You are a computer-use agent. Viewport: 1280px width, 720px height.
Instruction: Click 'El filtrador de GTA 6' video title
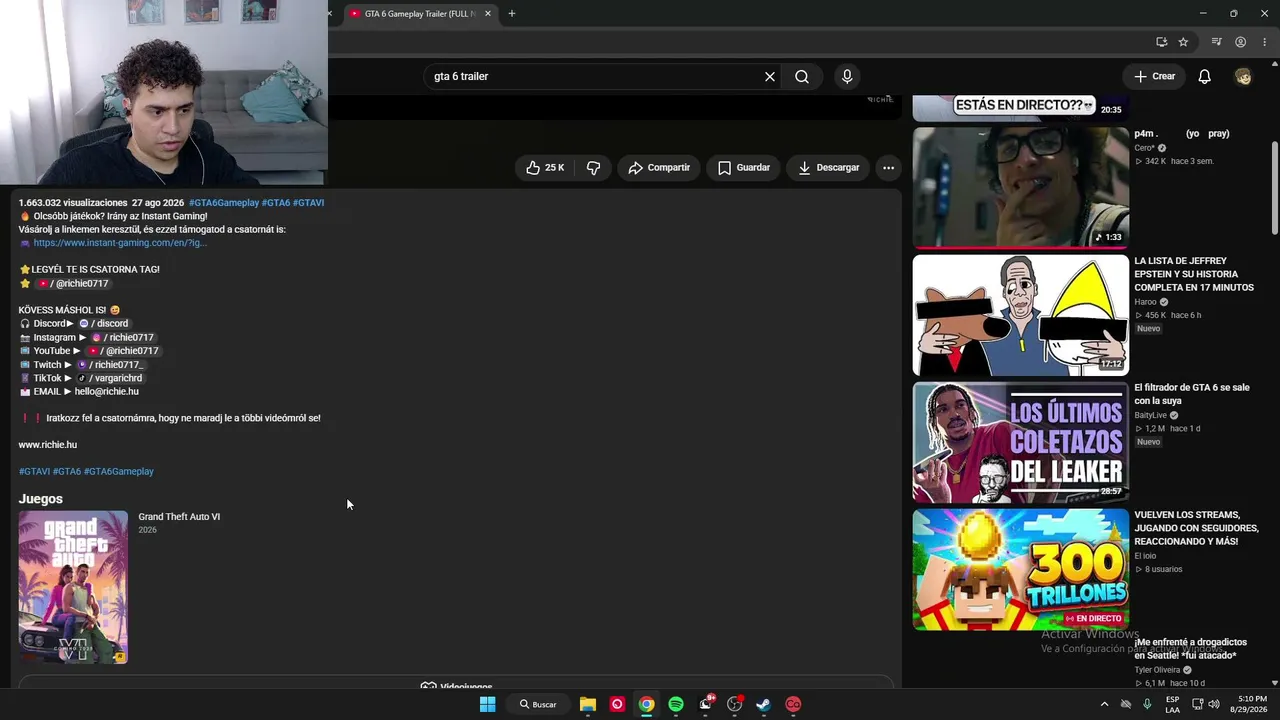click(1192, 394)
